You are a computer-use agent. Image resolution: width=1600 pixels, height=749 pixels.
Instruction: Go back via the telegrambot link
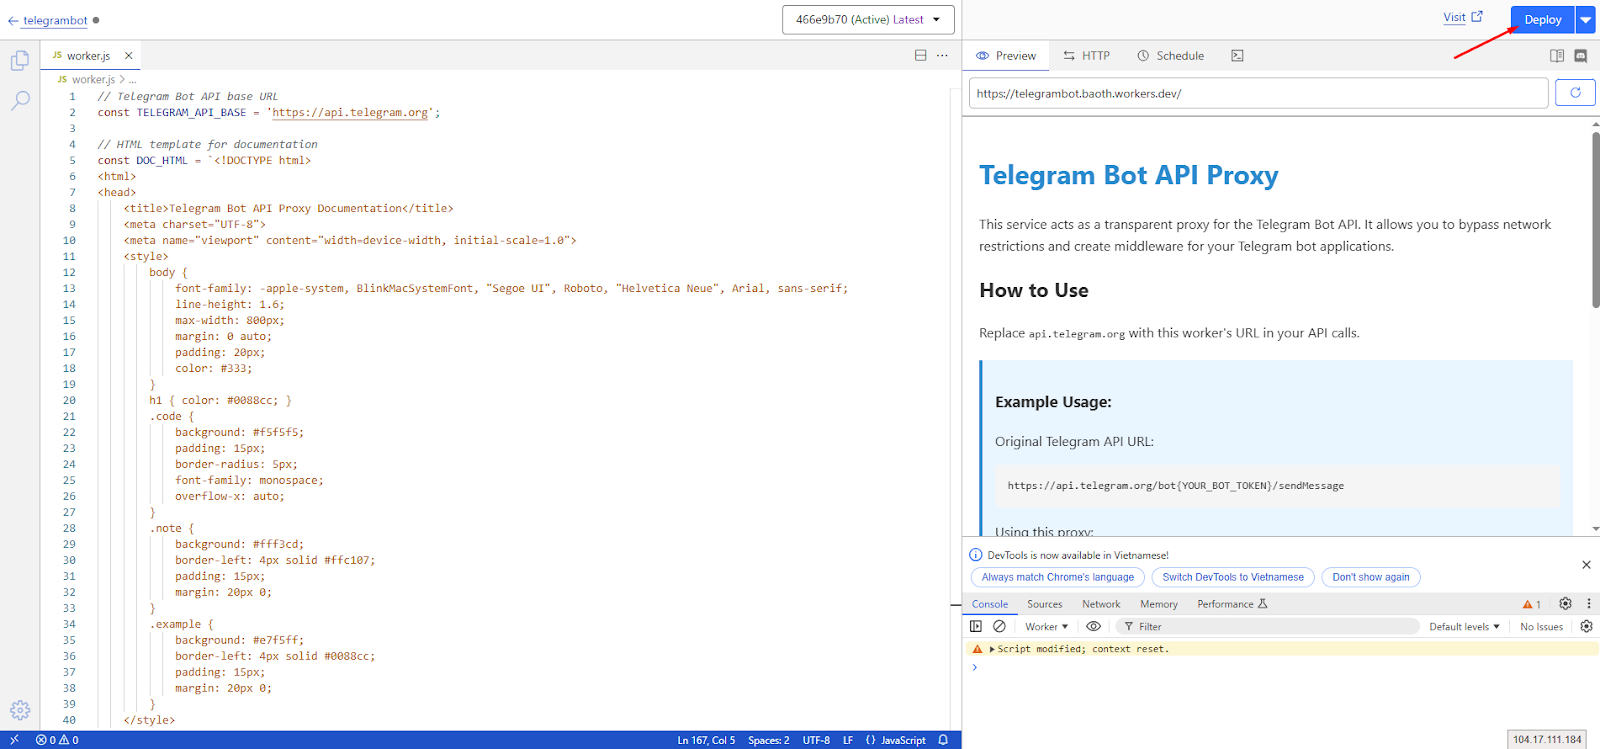(47, 20)
